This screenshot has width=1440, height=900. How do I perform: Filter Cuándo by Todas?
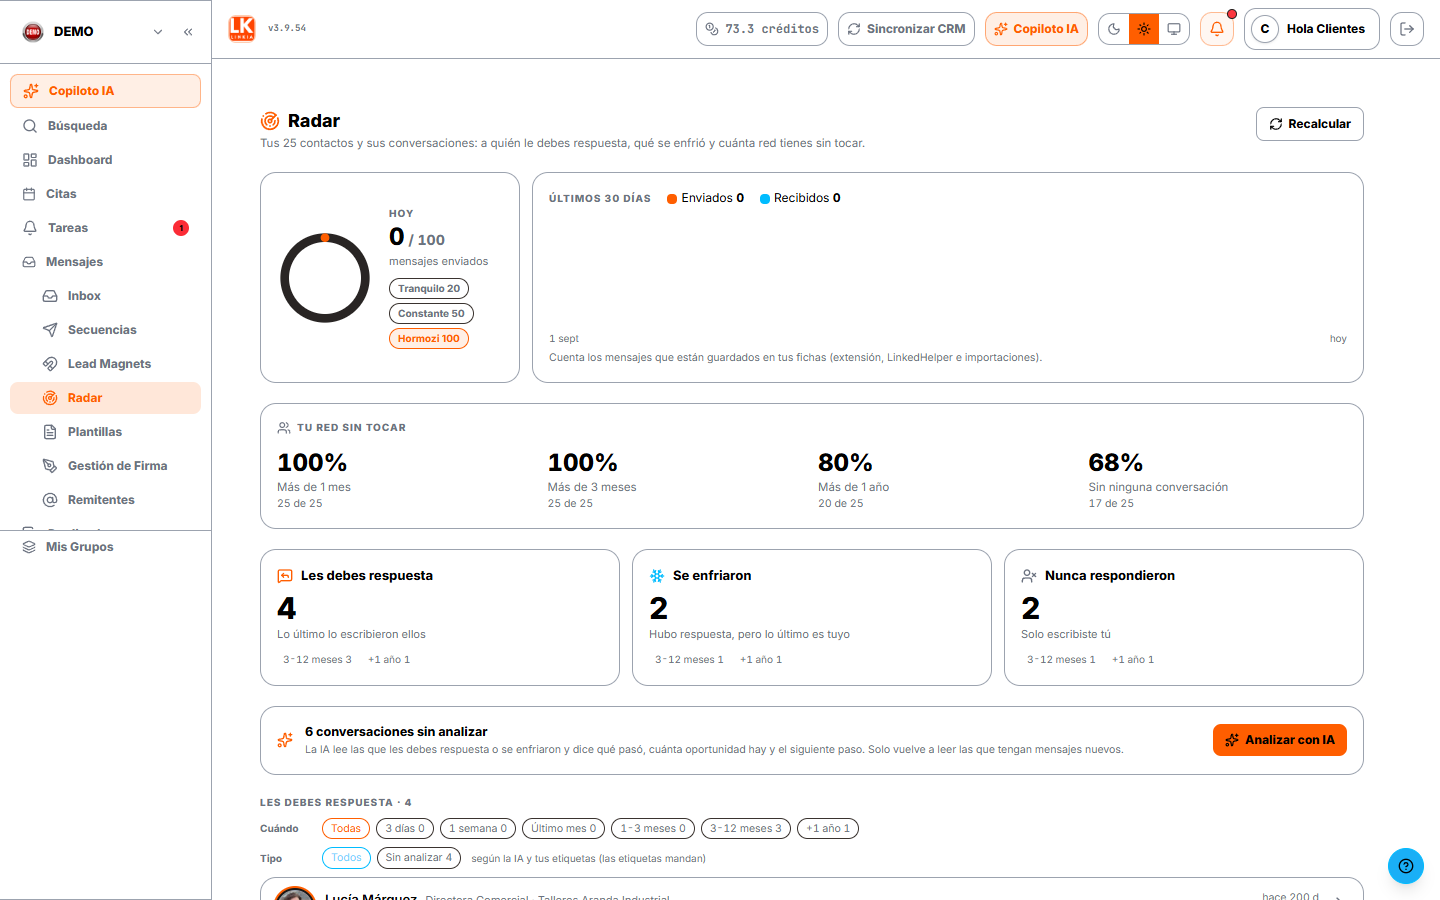tap(346, 829)
